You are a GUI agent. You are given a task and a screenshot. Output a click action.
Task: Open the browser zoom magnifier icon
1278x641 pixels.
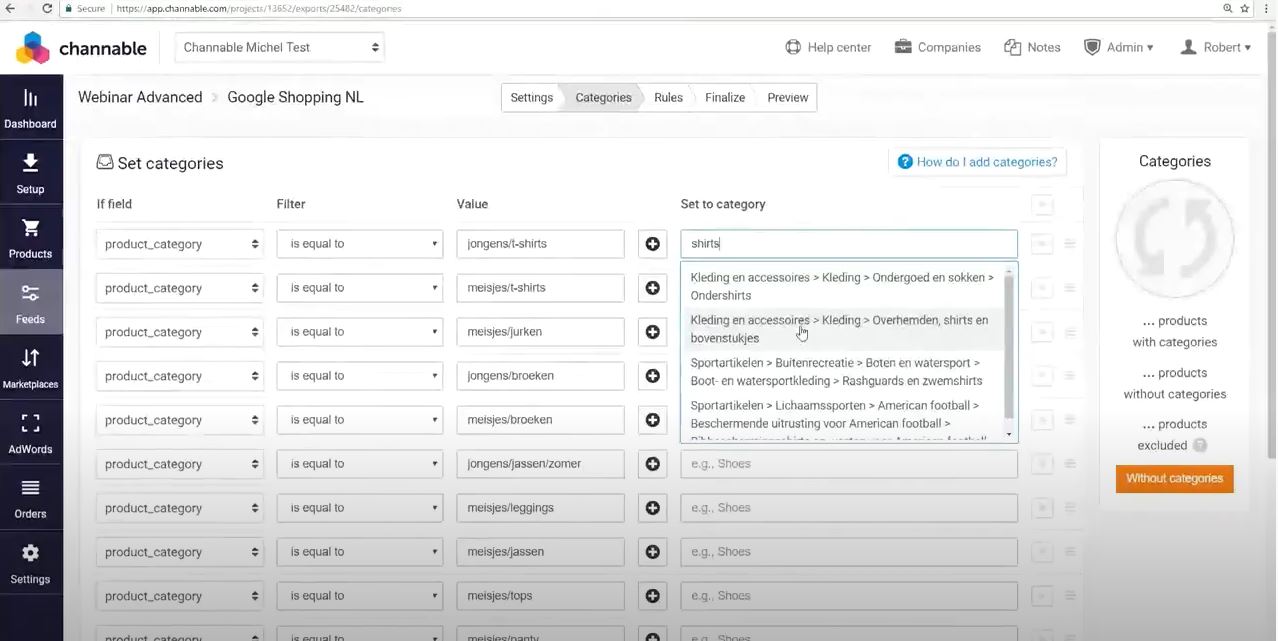pos(1227,8)
